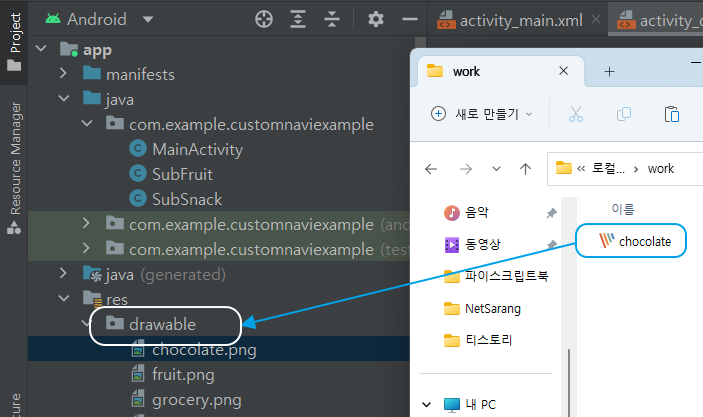Select the SubFruit class
The width and height of the screenshot is (703, 417).
point(182,174)
